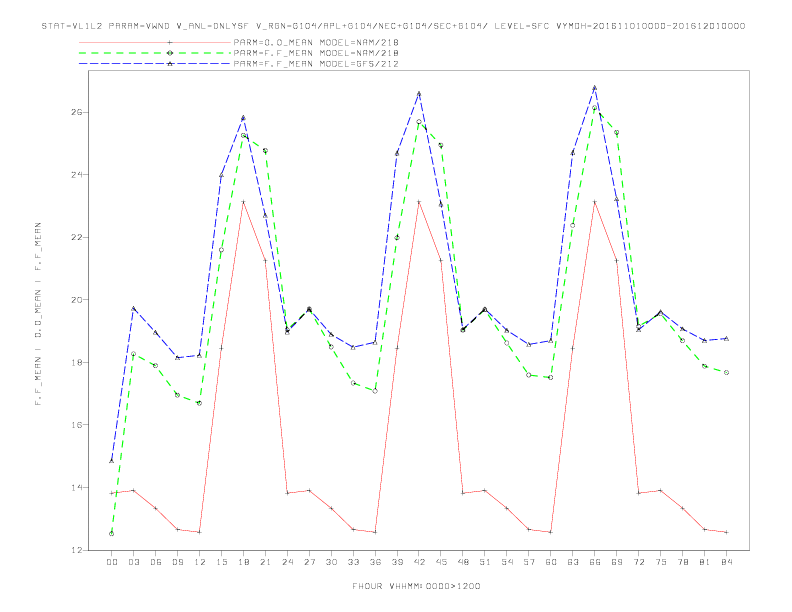Click y-axis tick label 20
Screen dimensions: 792x612
point(76,300)
